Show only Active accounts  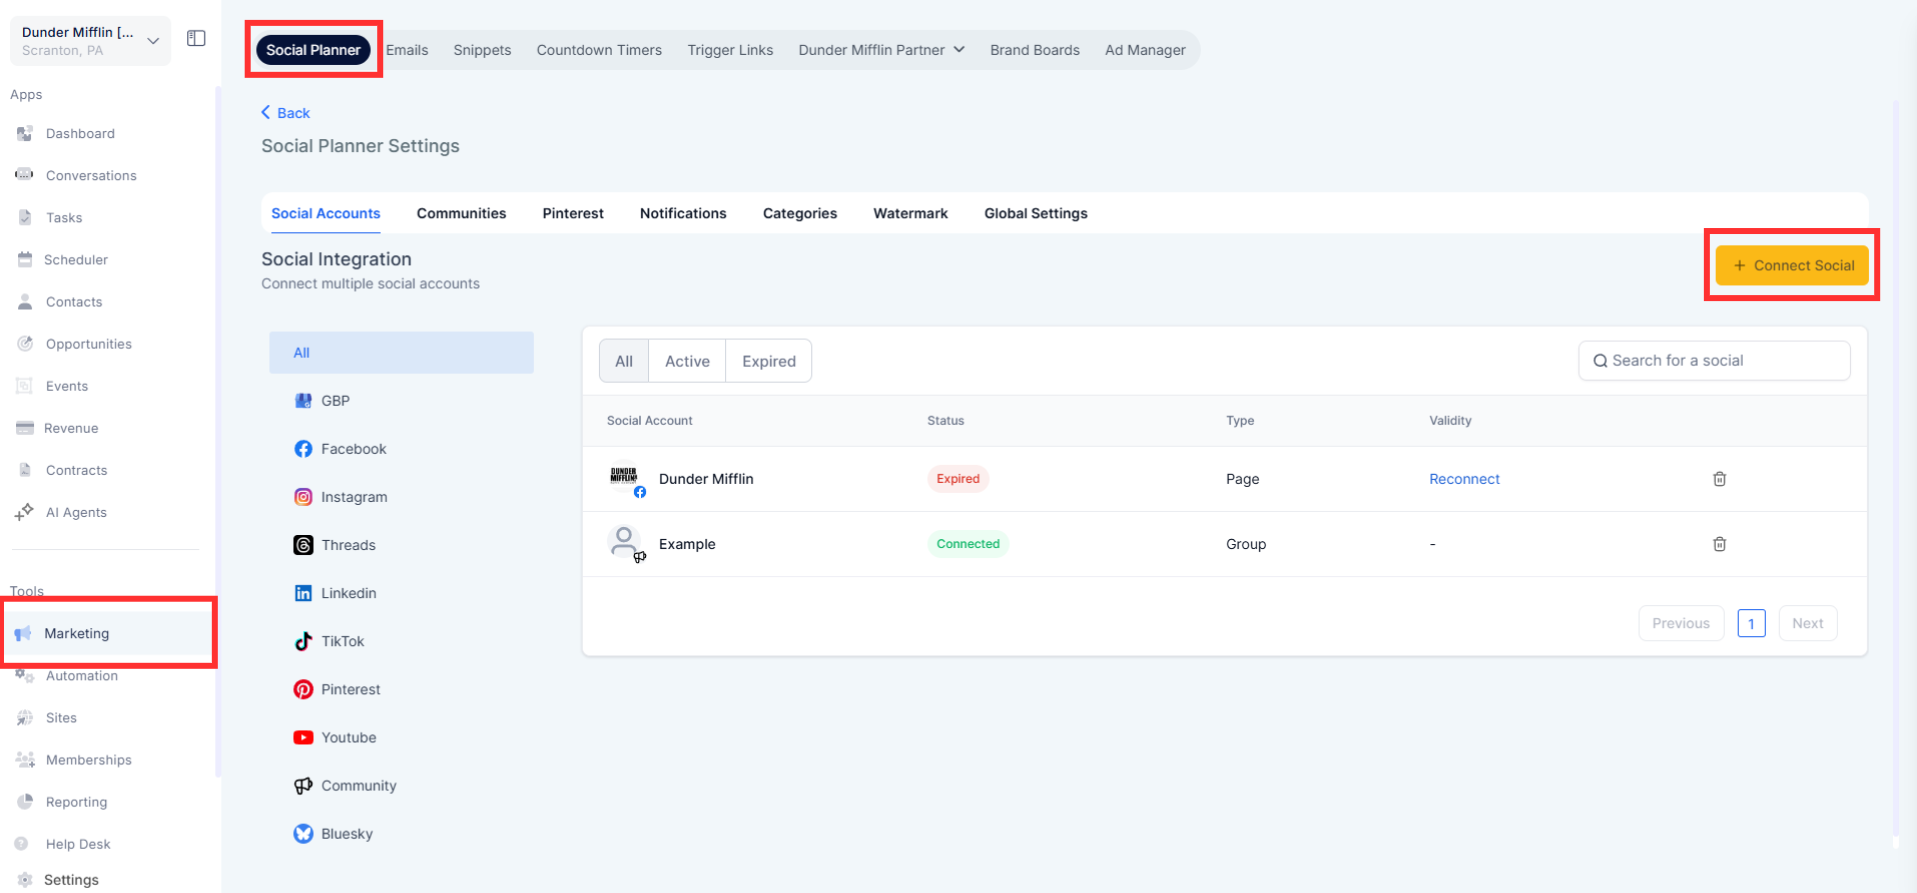pos(687,361)
